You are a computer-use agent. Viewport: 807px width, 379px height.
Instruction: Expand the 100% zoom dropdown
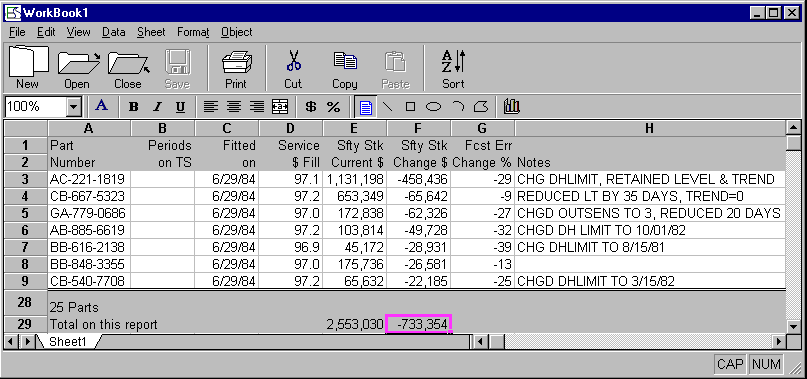[x=74, y=107]
